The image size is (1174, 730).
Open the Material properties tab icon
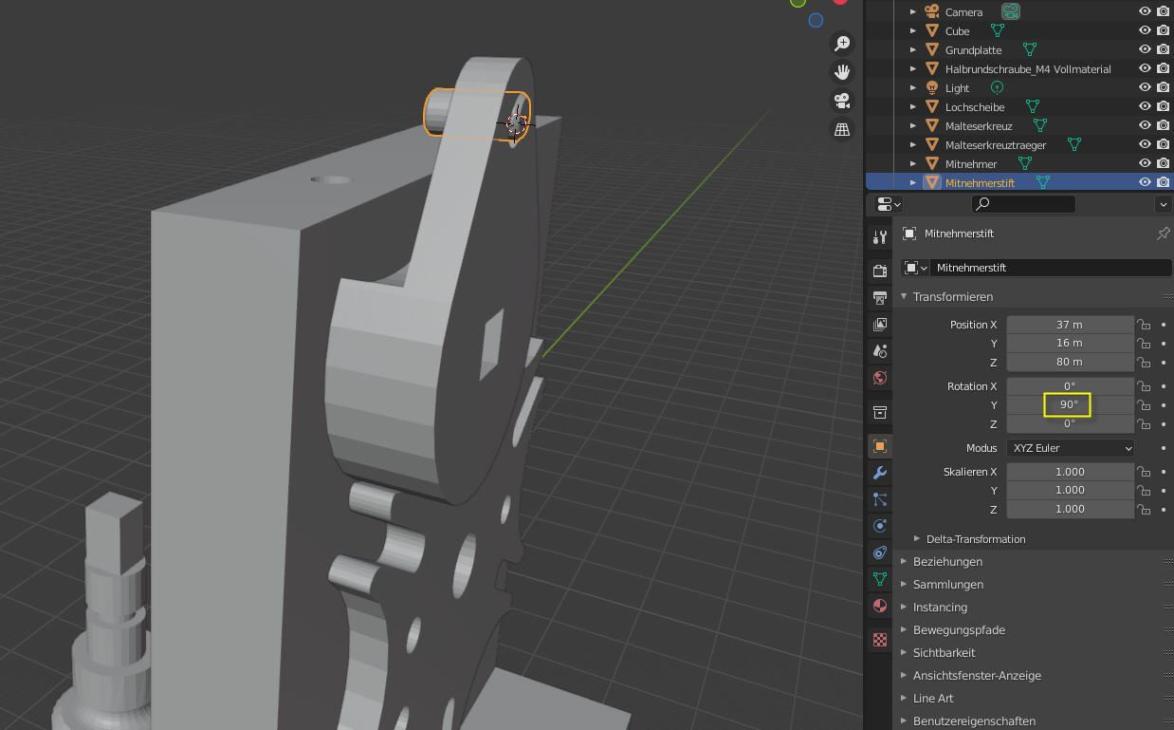coord(880,605)
